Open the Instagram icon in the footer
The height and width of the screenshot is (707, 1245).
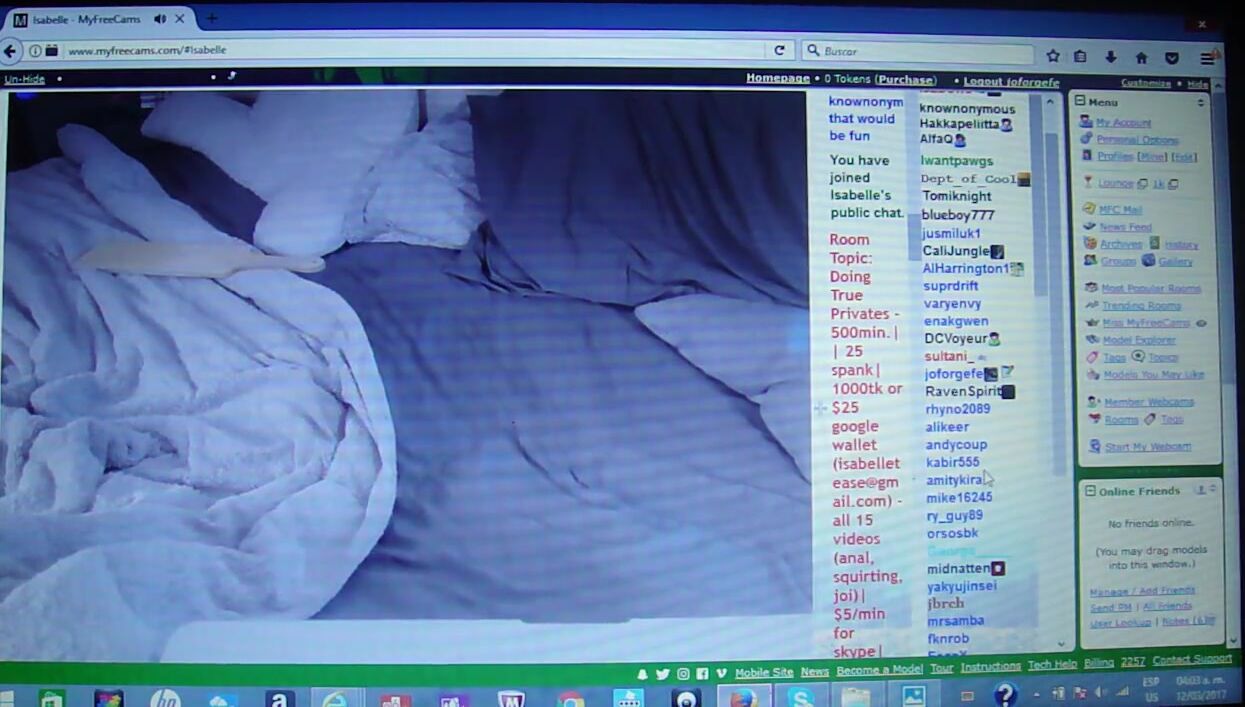683,674
